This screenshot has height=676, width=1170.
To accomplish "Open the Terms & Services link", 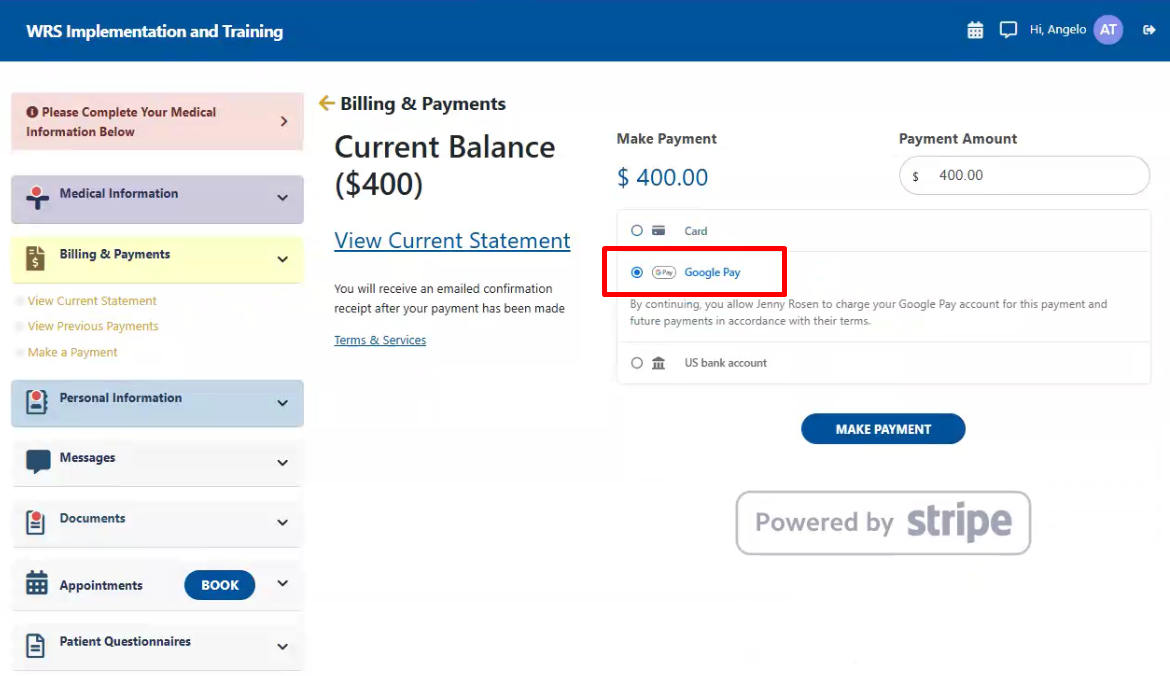I will click(x=380, y=339).
